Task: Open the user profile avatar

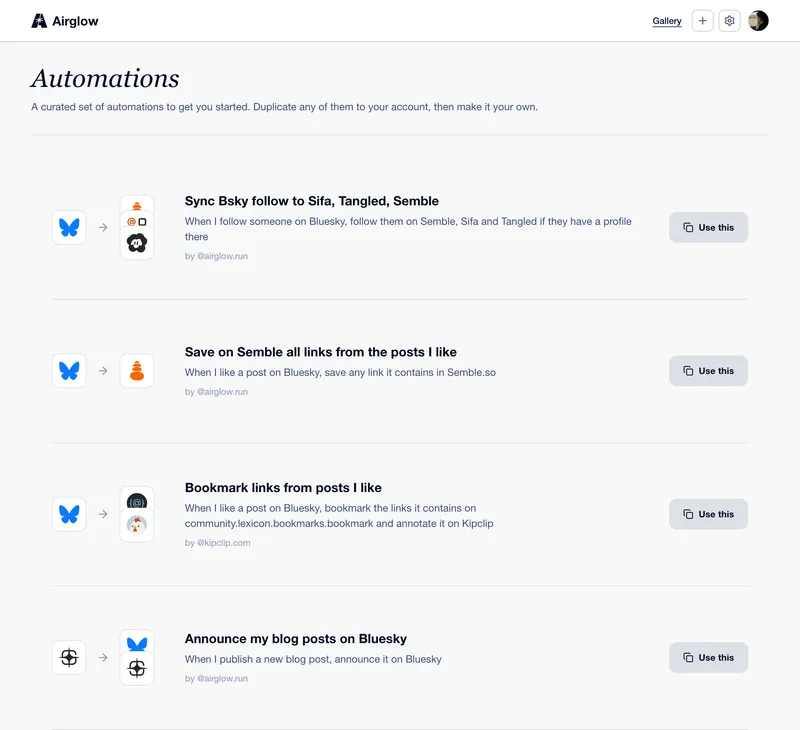Action: (758, 21)
